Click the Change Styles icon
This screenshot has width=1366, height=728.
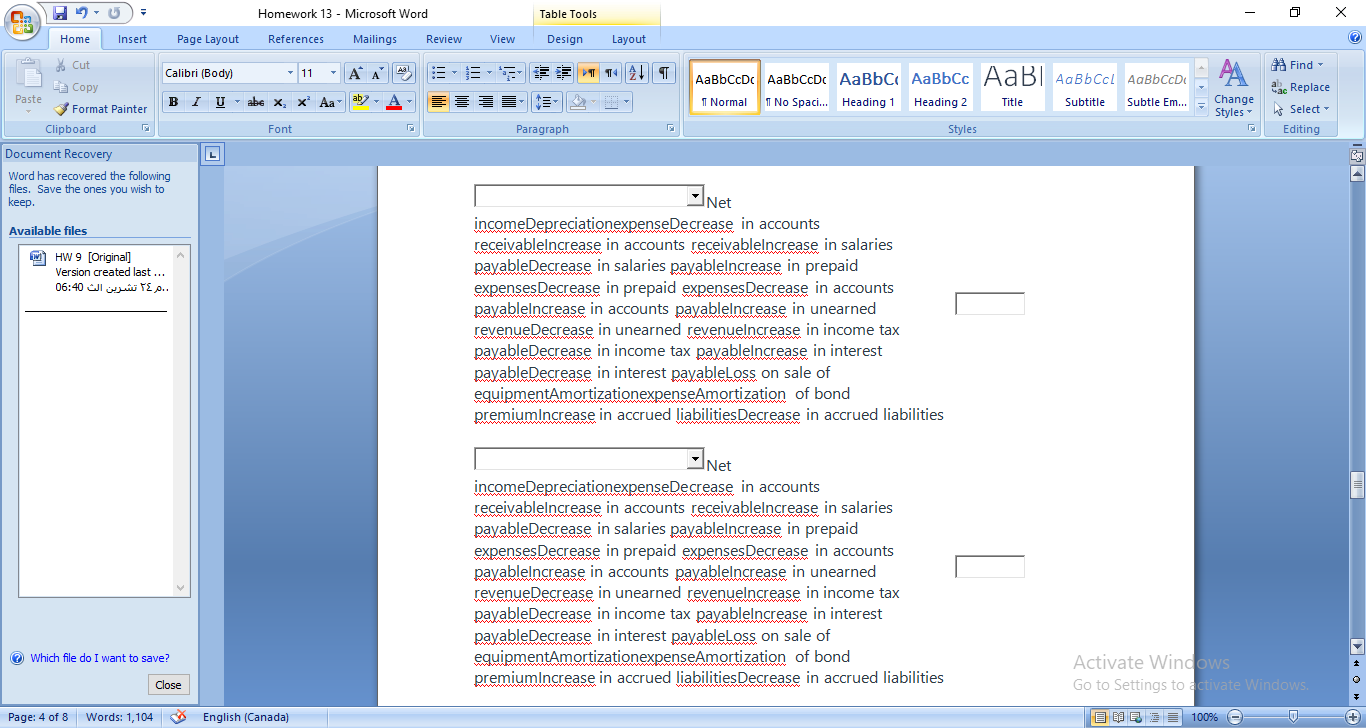click(1234, 89)
